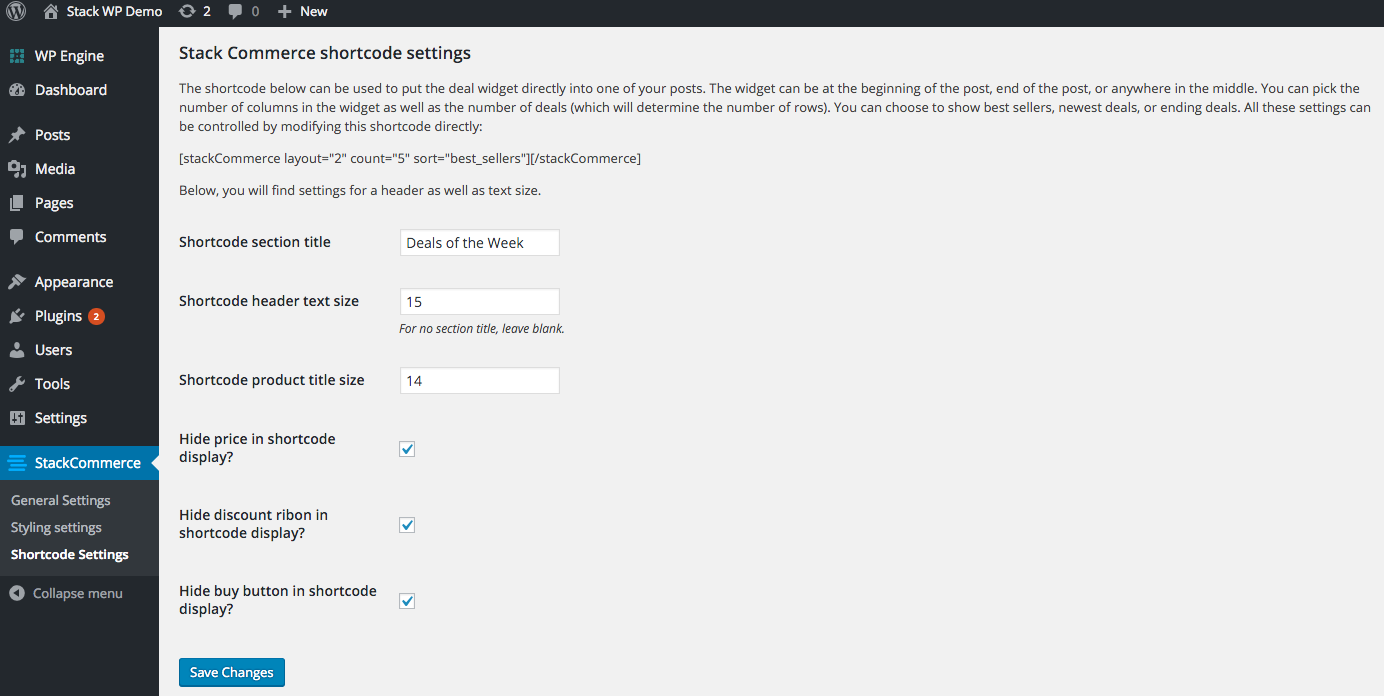Open the updates icon showing 2
This screenshot has height=696, width=1384.
click(186, 11)
